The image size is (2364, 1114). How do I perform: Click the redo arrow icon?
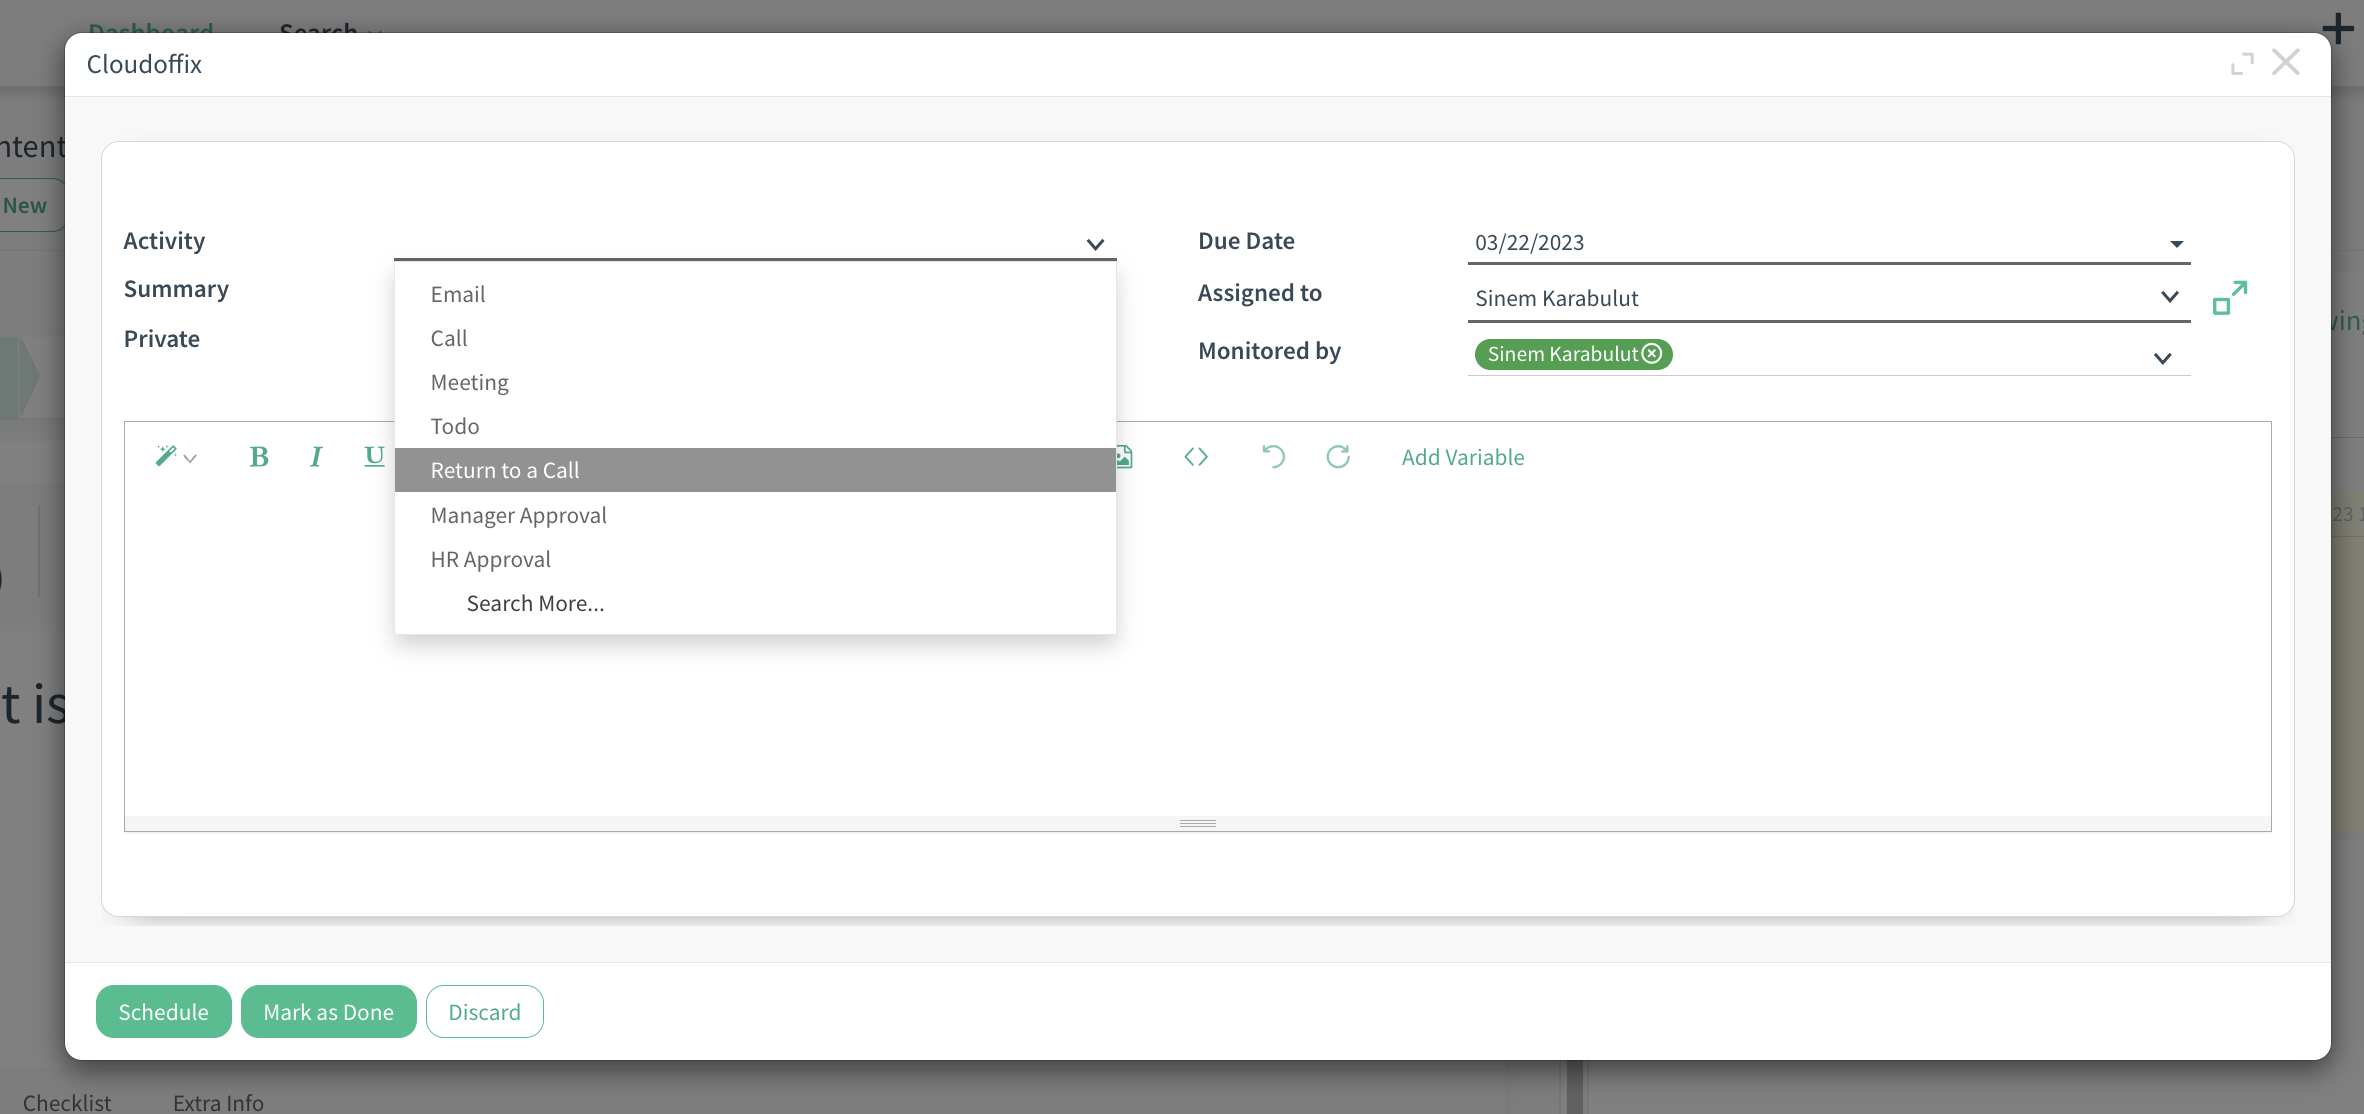(x=1338, y=457)
